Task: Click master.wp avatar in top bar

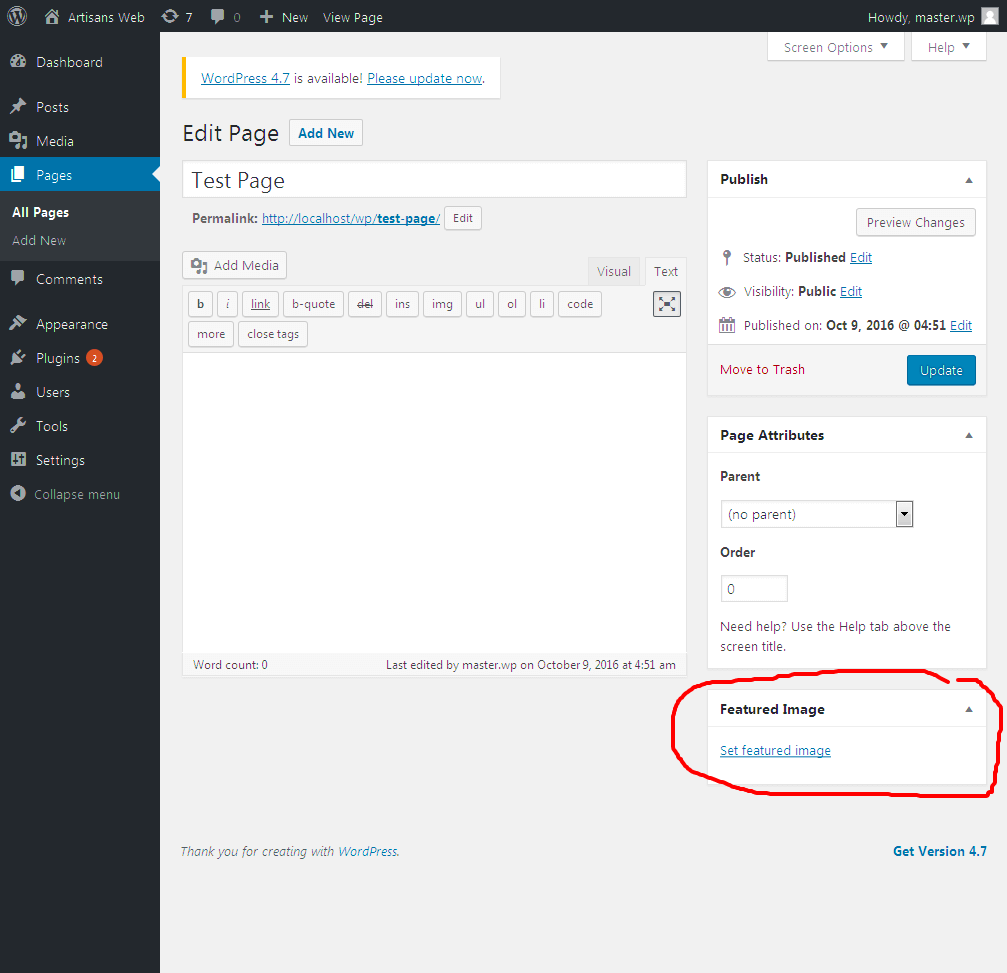Action: [990, 17]
